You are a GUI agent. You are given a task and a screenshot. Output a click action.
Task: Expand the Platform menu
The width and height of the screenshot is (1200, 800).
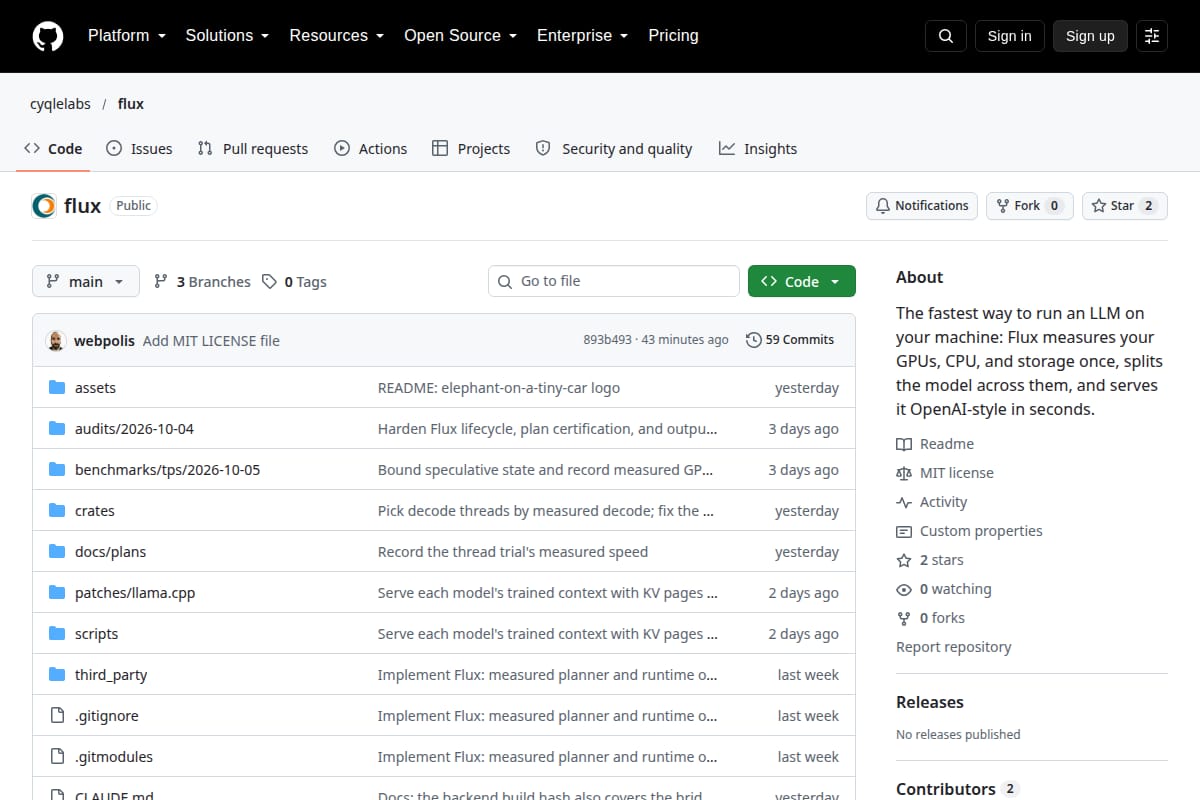[x=125, y=36]
